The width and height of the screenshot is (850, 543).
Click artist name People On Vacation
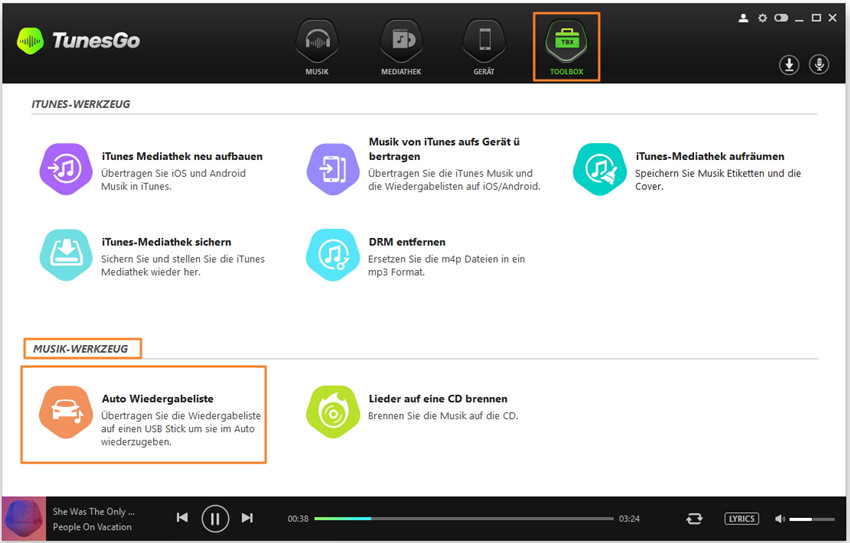point(92,527)
